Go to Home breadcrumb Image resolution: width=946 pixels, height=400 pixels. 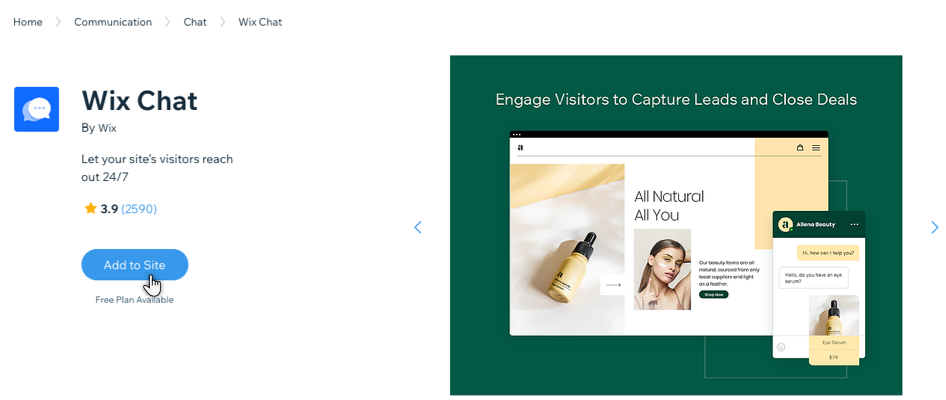(x=28, y=22)
